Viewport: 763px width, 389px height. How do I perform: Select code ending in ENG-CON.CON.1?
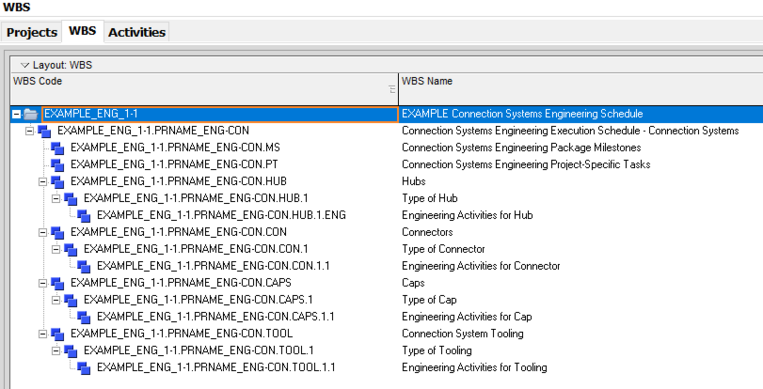coord(196,249)
